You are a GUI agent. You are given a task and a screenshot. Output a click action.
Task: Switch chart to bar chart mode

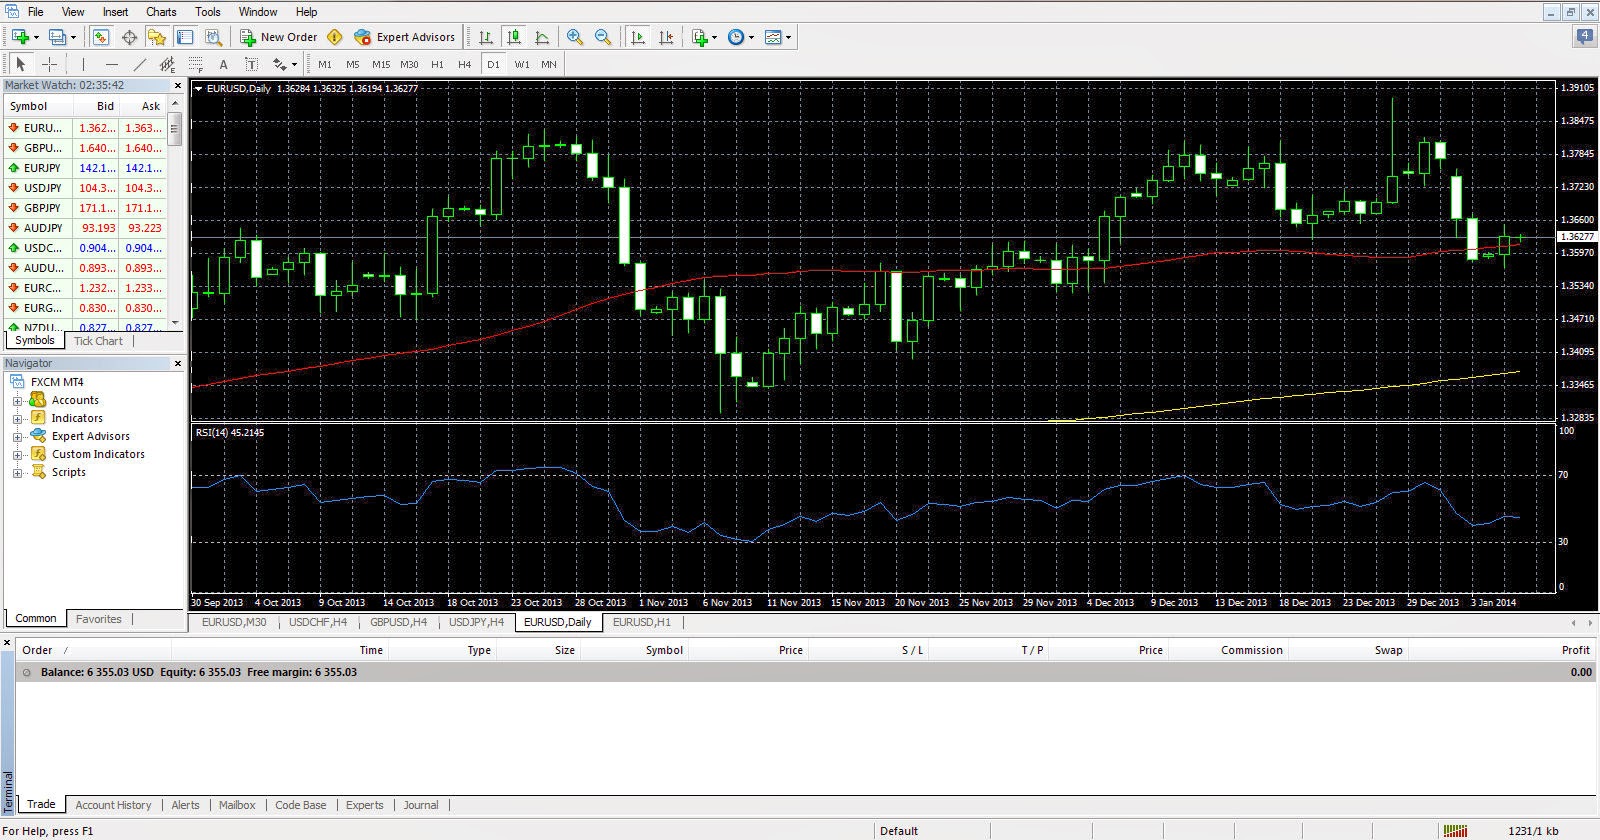pos(486,37)
